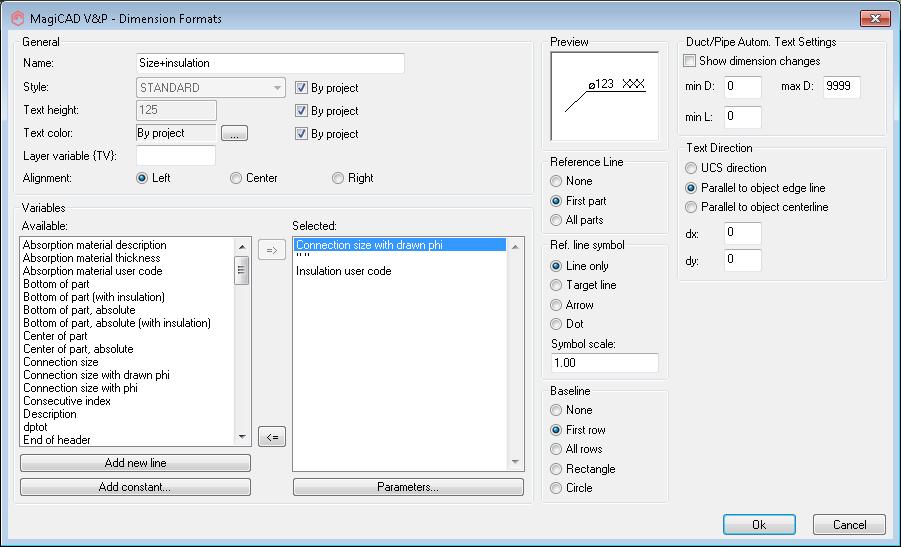Select Center alignment radio button
901x547 pixels.
236,178
